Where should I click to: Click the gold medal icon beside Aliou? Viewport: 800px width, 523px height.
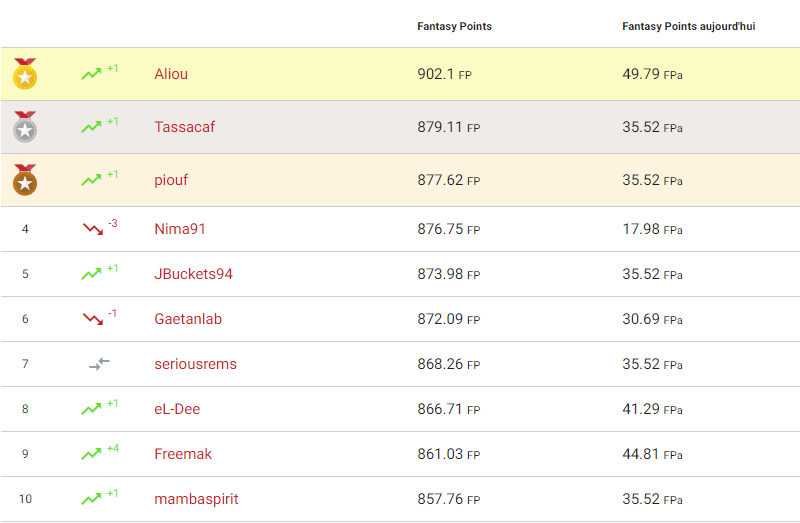coord(25,74)
